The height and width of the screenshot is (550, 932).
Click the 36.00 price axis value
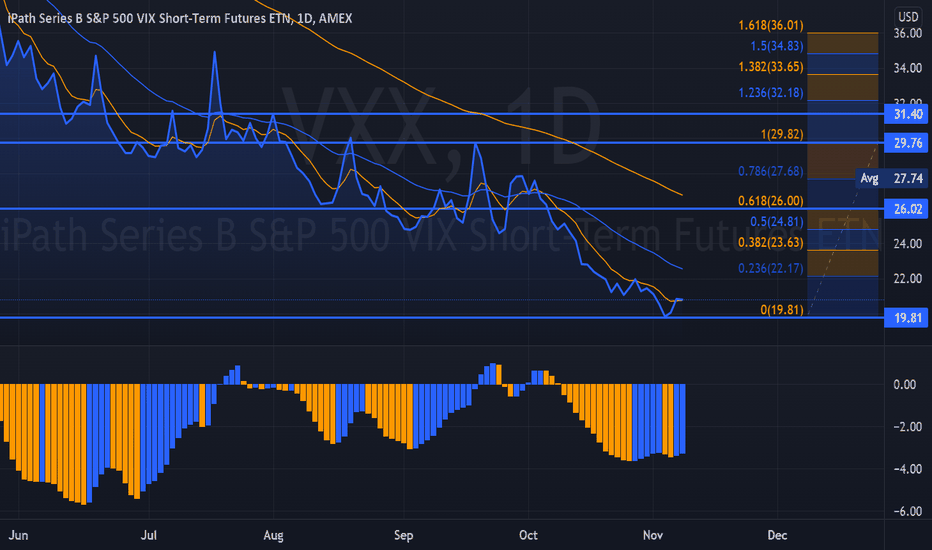click(x=908, y=33)
